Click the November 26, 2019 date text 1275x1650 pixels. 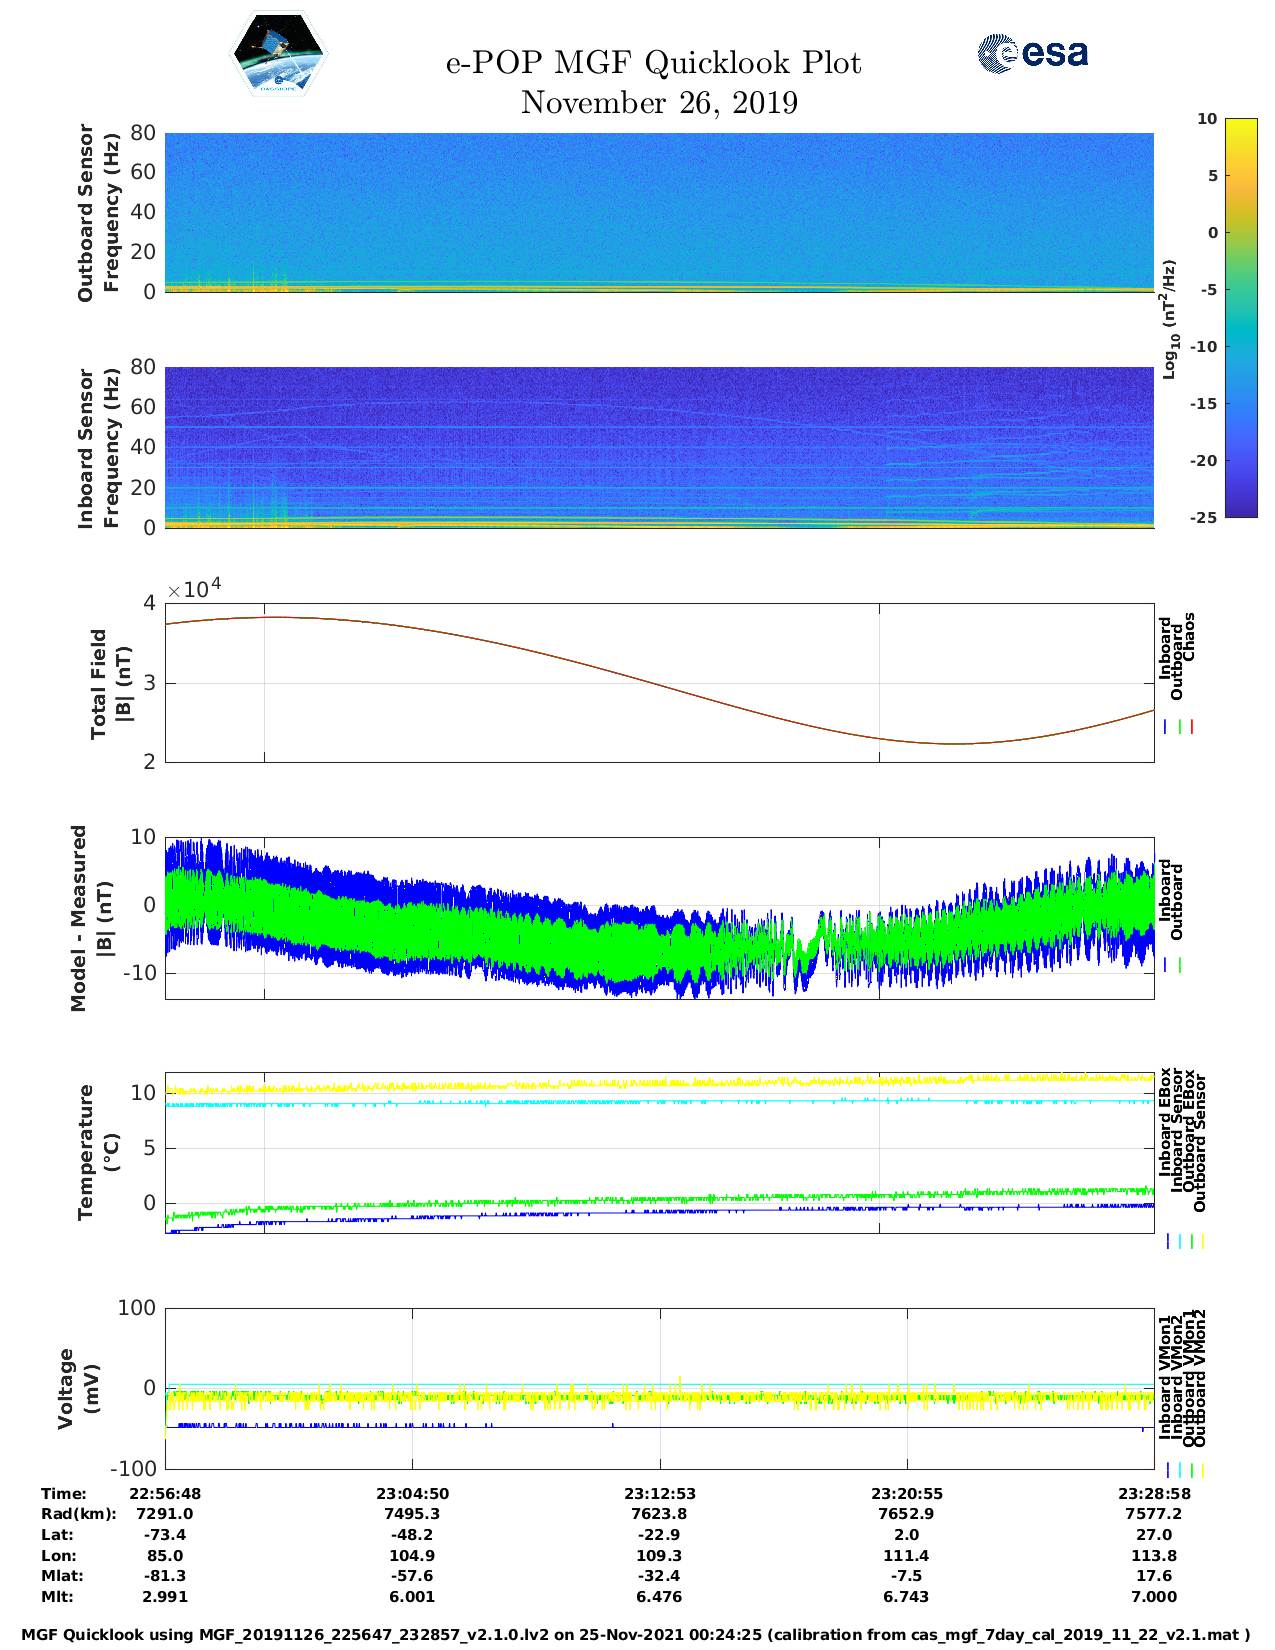pyautogui.click(x=659, y=103)
